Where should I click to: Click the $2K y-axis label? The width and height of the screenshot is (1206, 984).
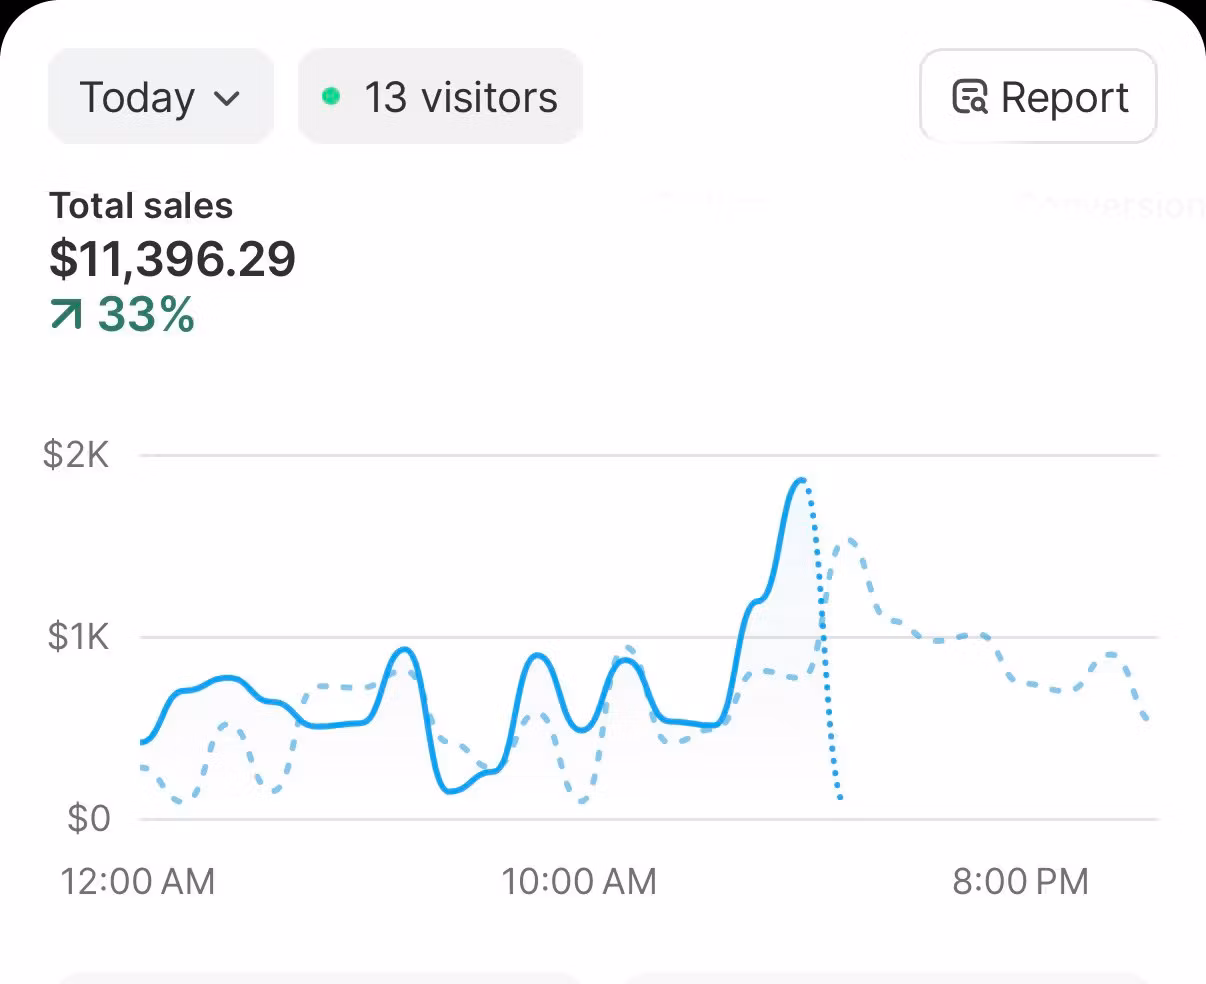[x=76, y=456]
